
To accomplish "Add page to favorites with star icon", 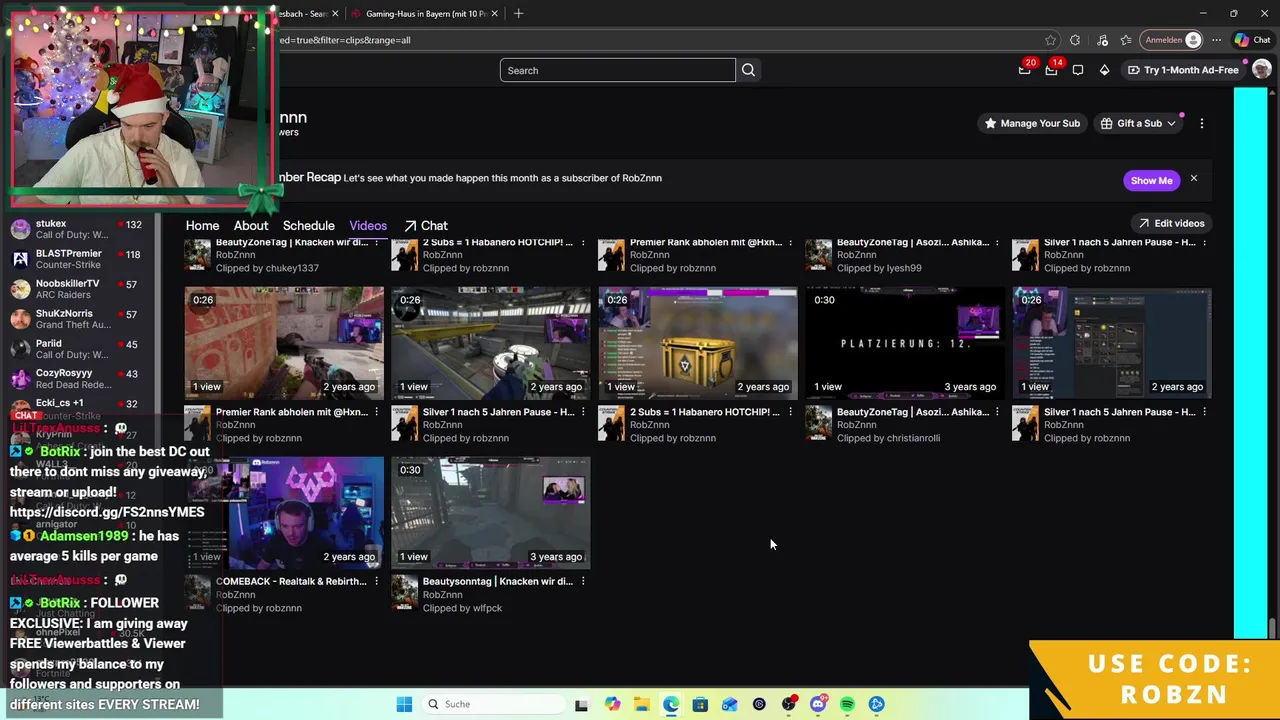I will pos(1050,40).
